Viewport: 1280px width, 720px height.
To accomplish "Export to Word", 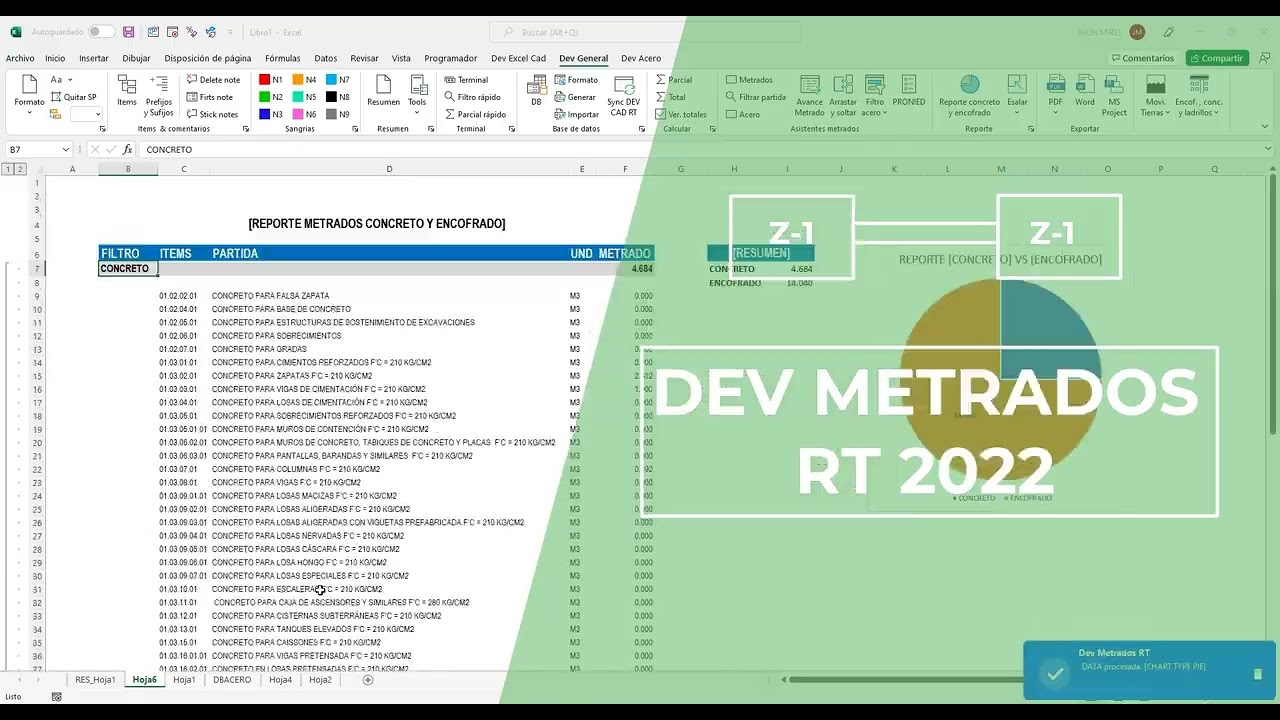I will coord(1084,91).
